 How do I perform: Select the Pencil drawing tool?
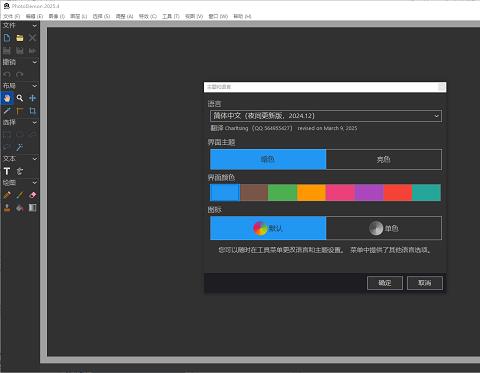tap(7, 195)
